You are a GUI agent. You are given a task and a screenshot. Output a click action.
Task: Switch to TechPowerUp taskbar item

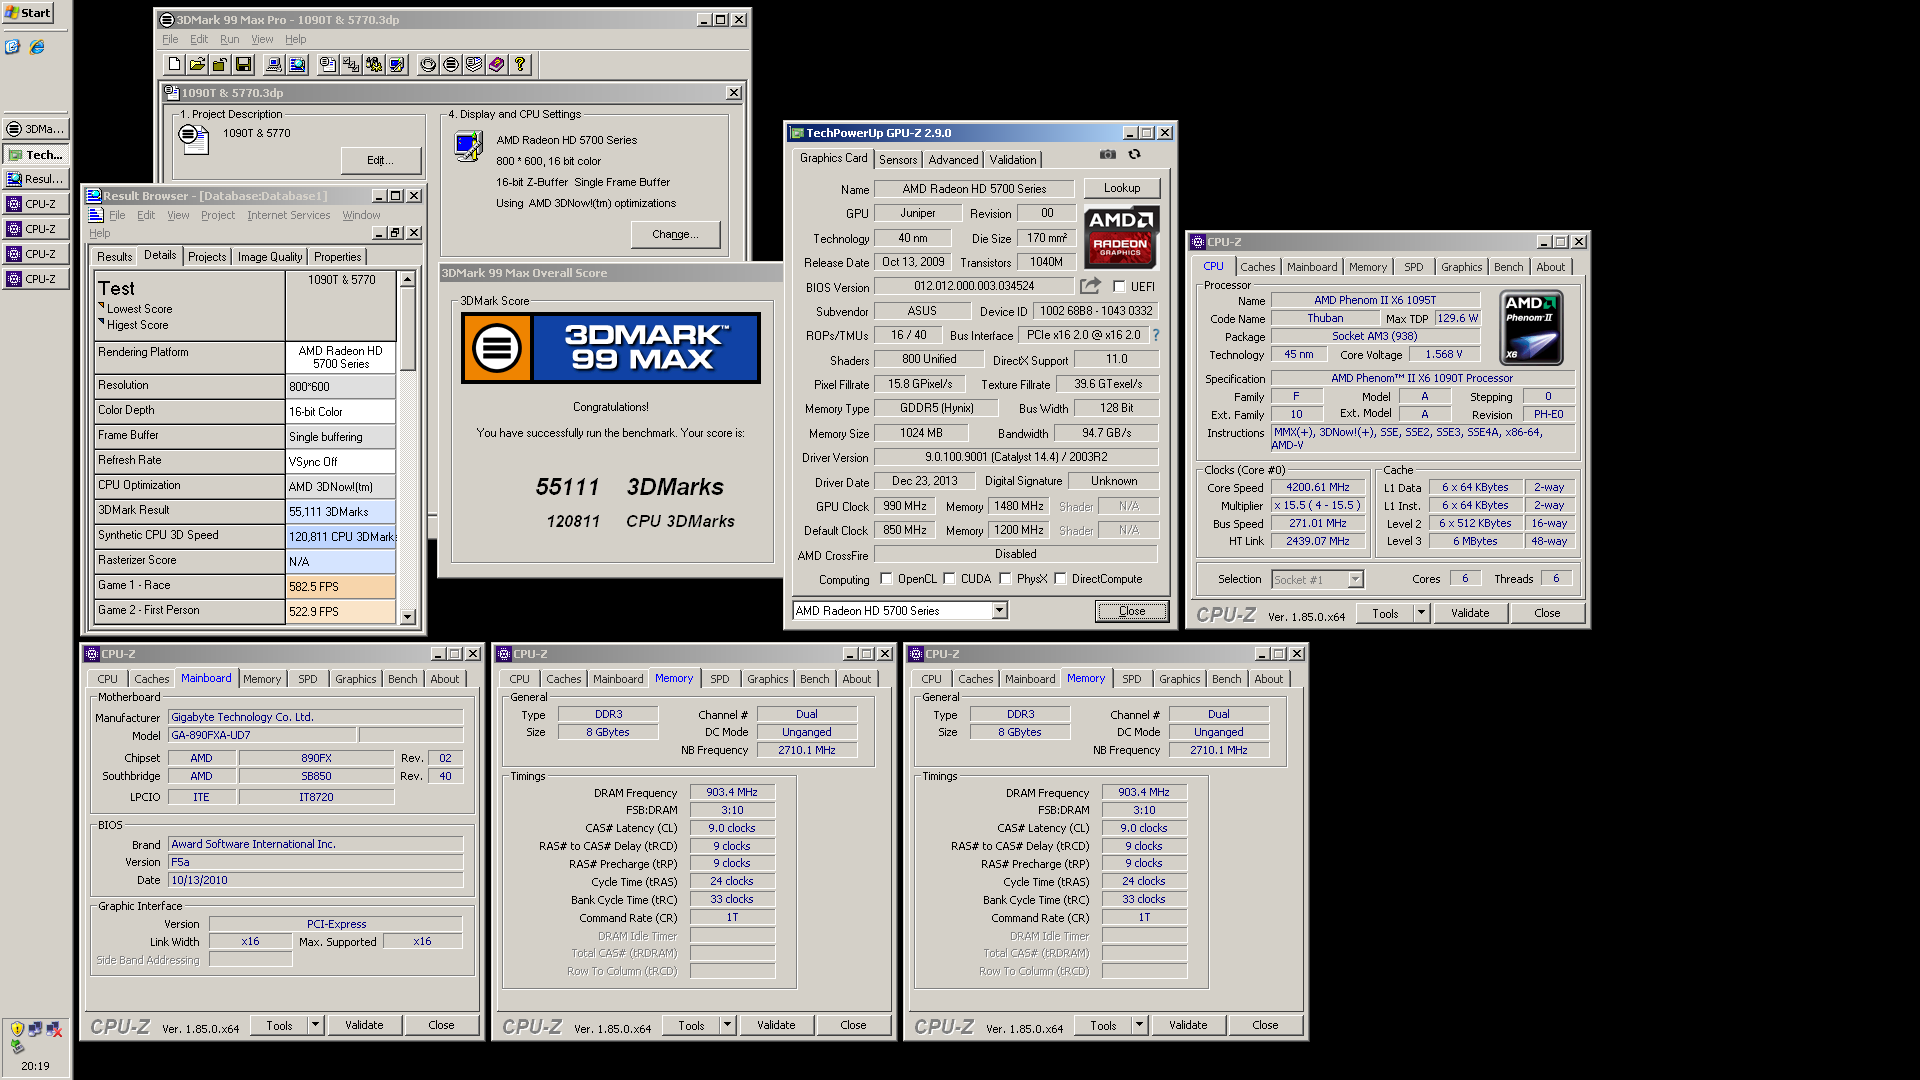tap(36, 154)
